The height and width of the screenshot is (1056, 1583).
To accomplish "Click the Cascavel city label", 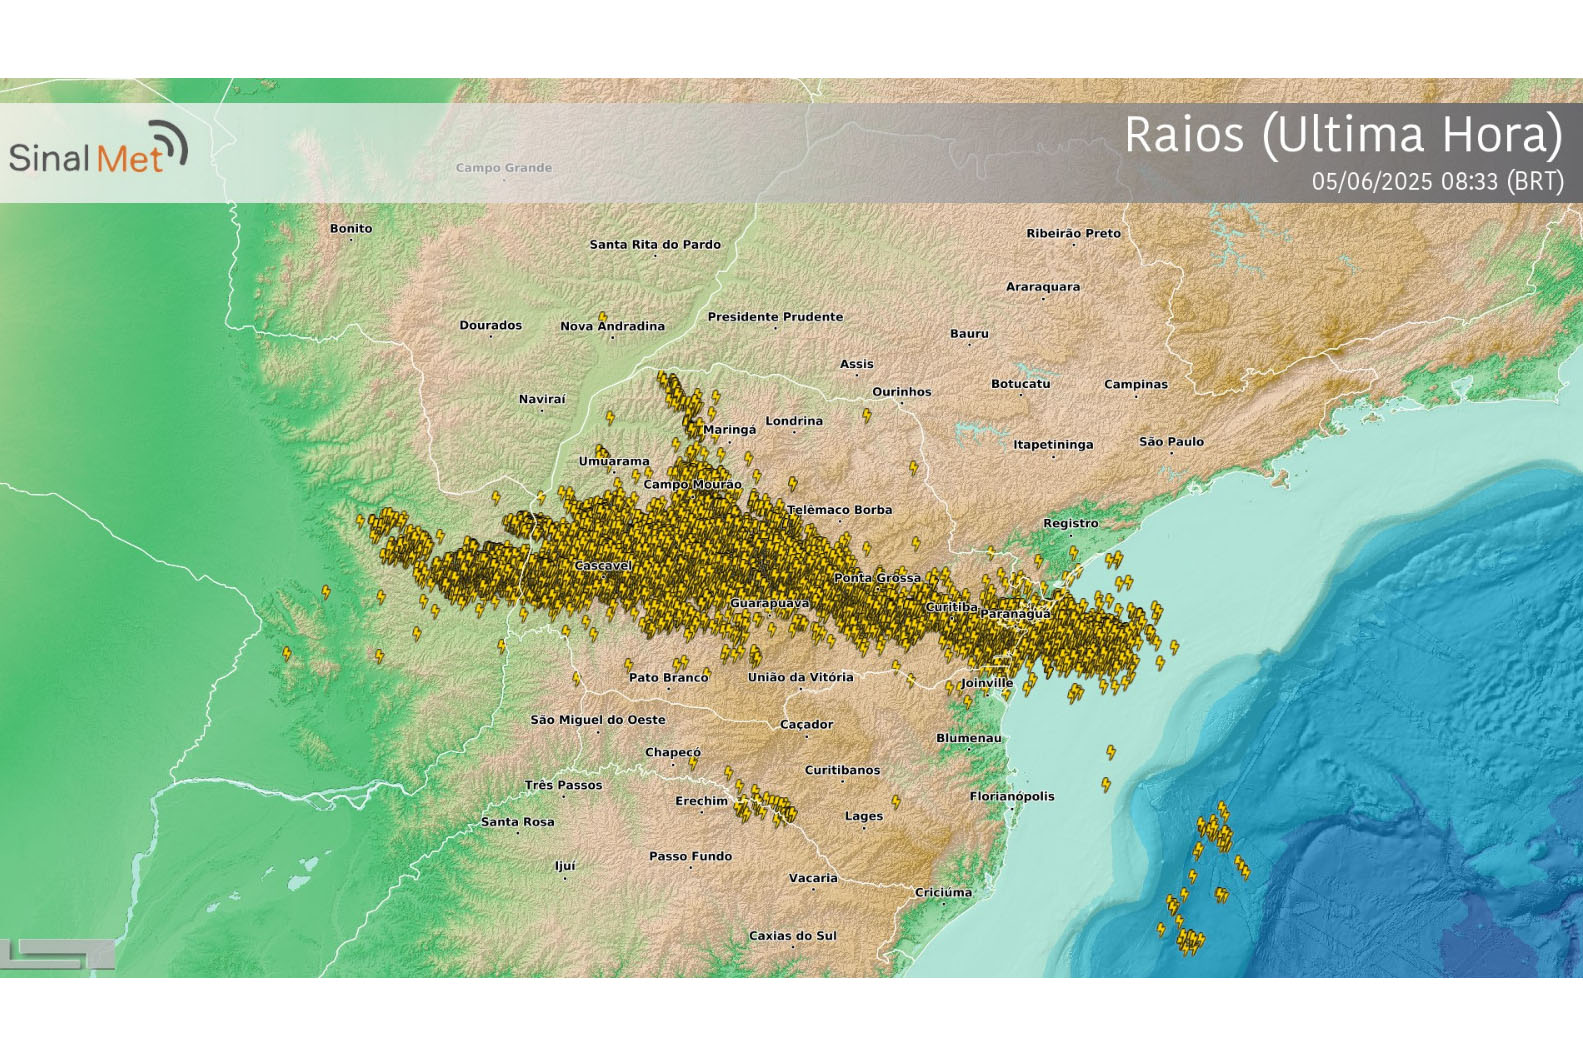I will tap(603, 566).
